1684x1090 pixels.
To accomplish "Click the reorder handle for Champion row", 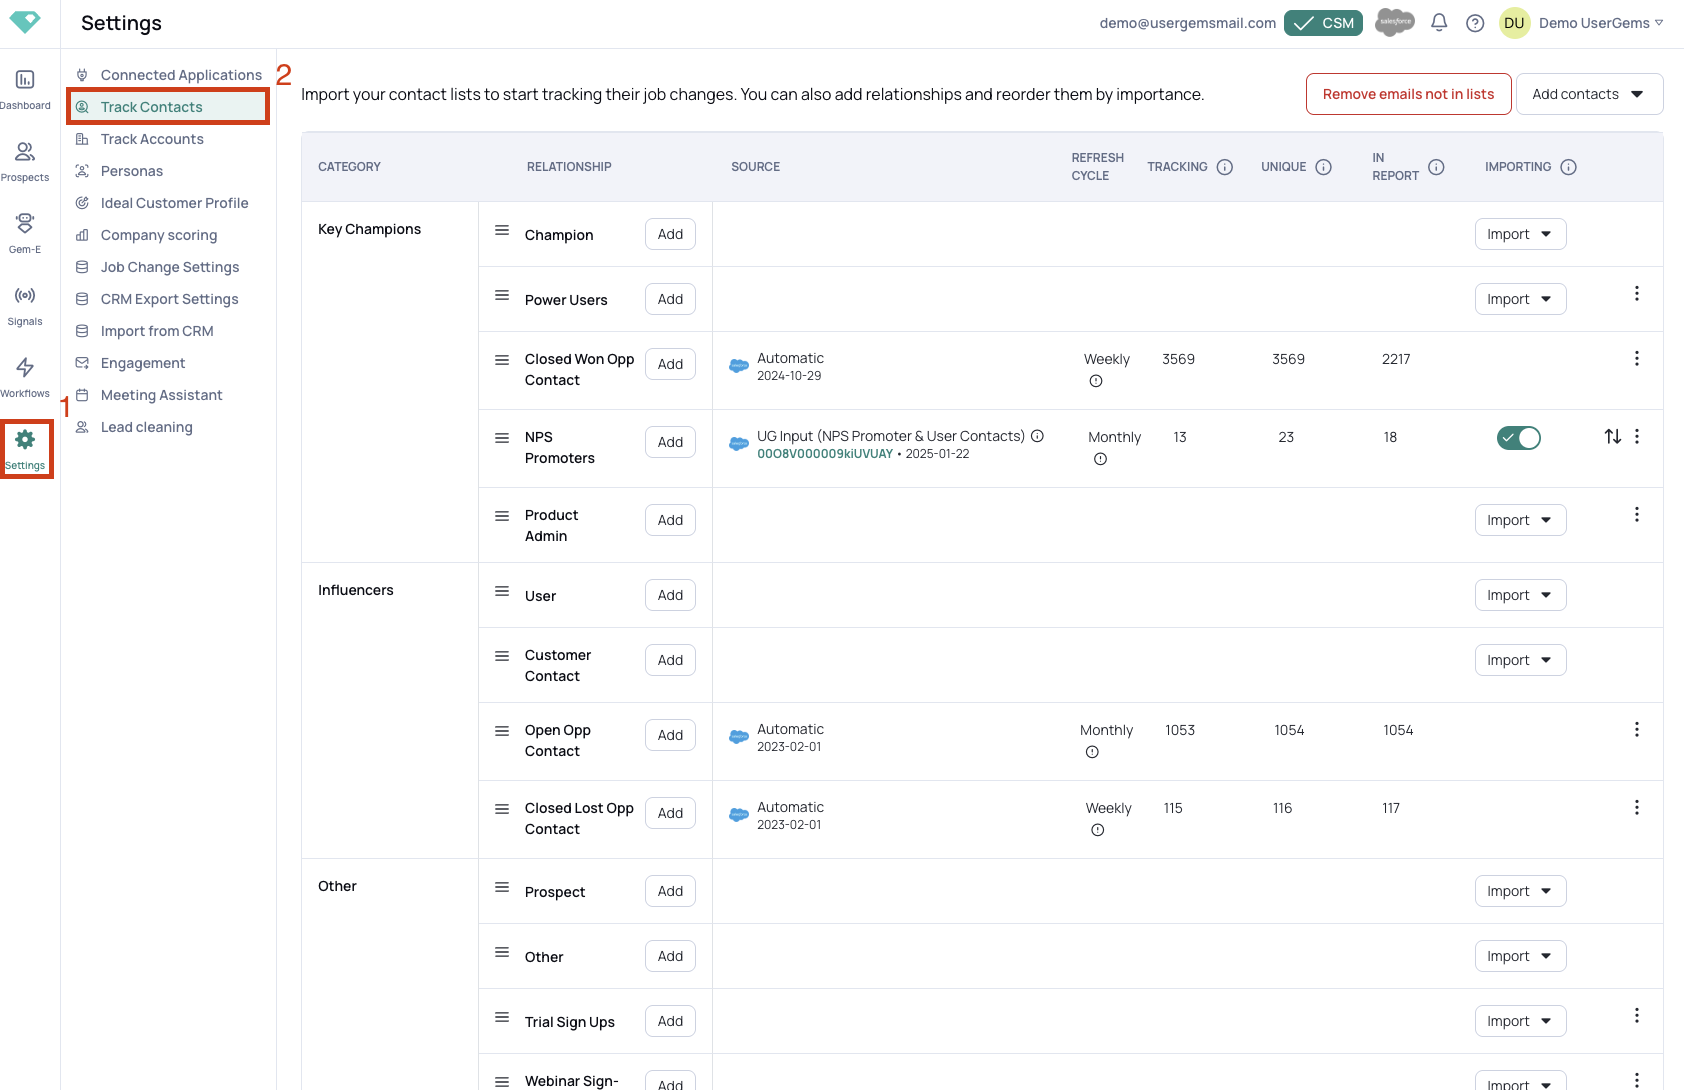I will tap(502, 230).
